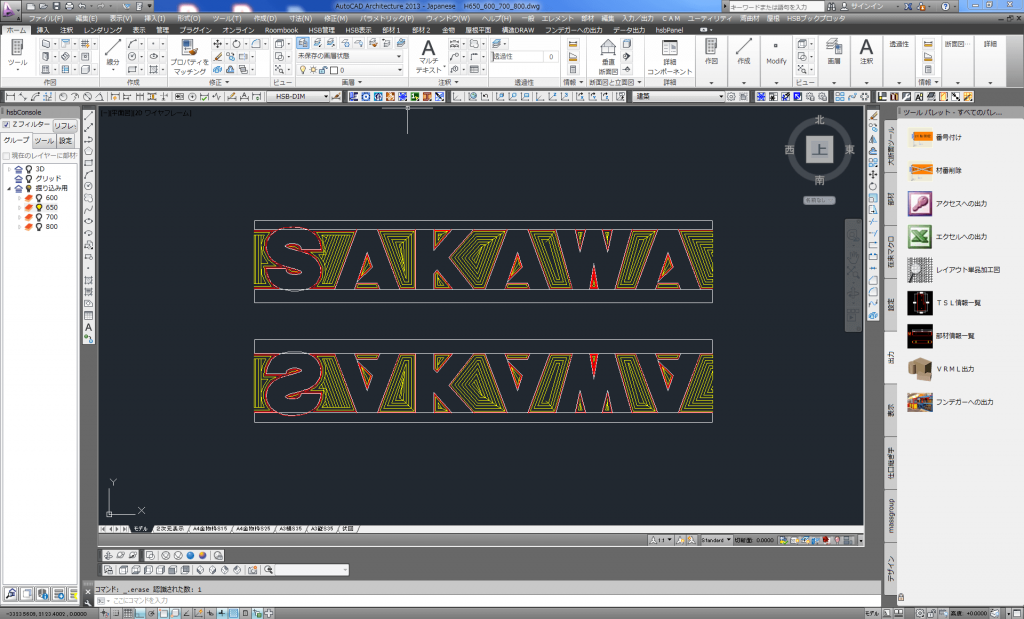Toggle visibility bulb of layer 650
The image size is (1024, 619).
click(39, 207)
